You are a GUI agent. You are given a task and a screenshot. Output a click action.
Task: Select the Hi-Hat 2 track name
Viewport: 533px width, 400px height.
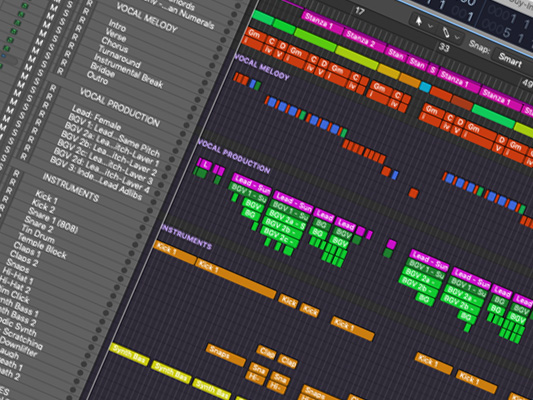coord(15,285)
